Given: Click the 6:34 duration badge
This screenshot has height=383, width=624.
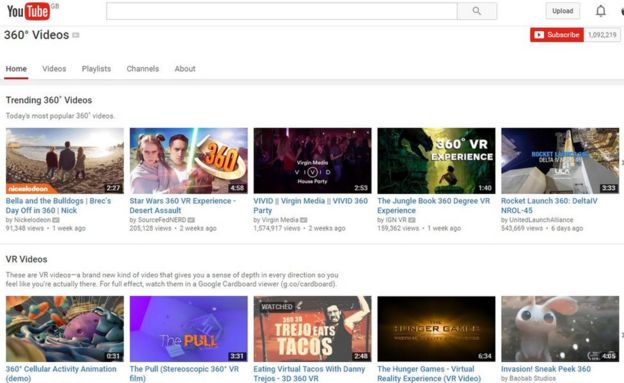Looking at the screenshot, I should 485,356.
